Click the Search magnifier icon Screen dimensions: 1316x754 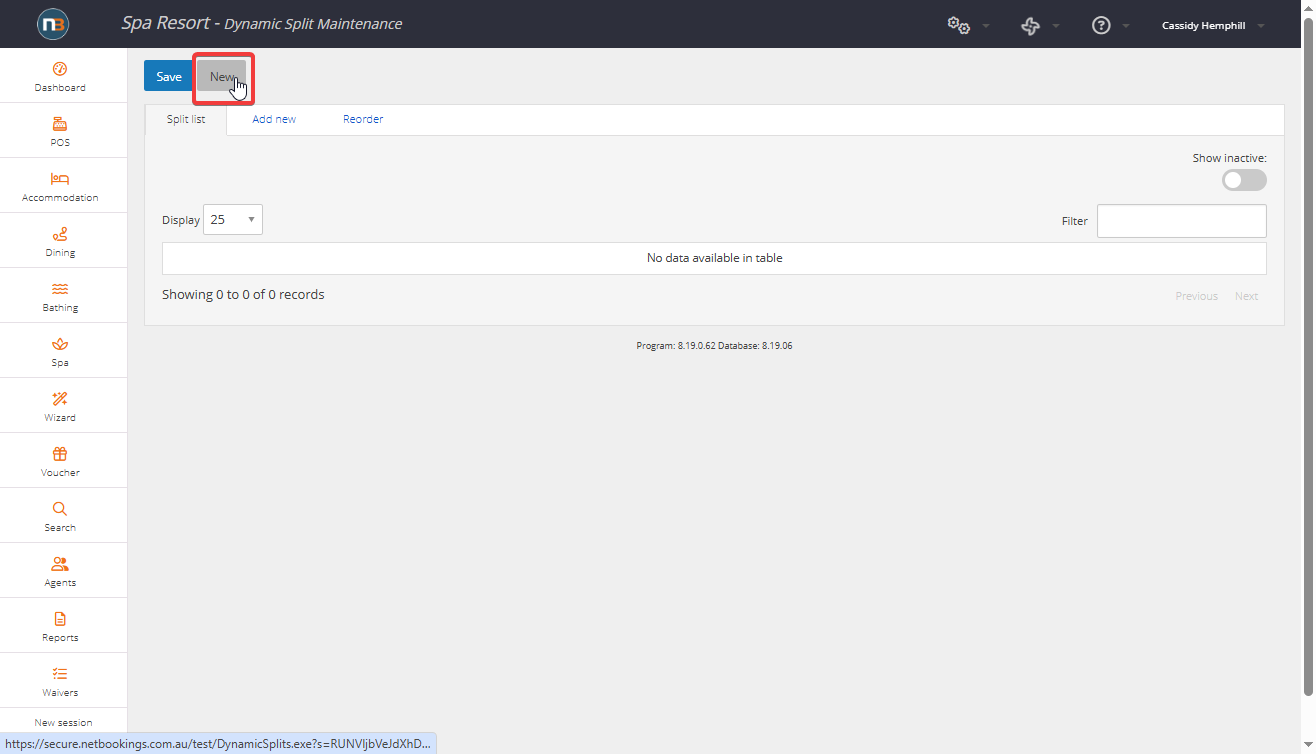tap(60, 509)
